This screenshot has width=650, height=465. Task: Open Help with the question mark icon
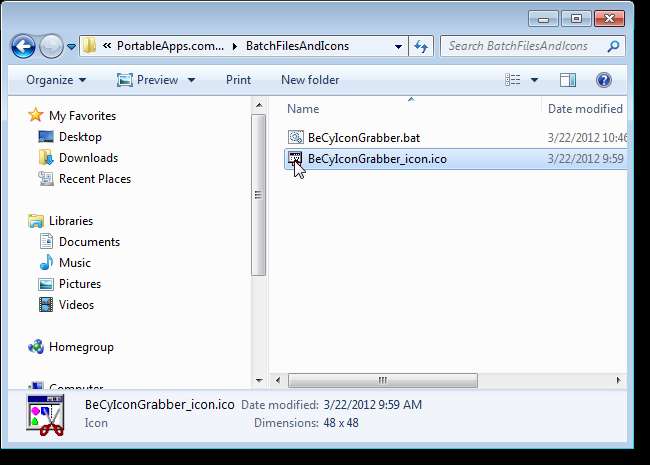tap(604, 80)
